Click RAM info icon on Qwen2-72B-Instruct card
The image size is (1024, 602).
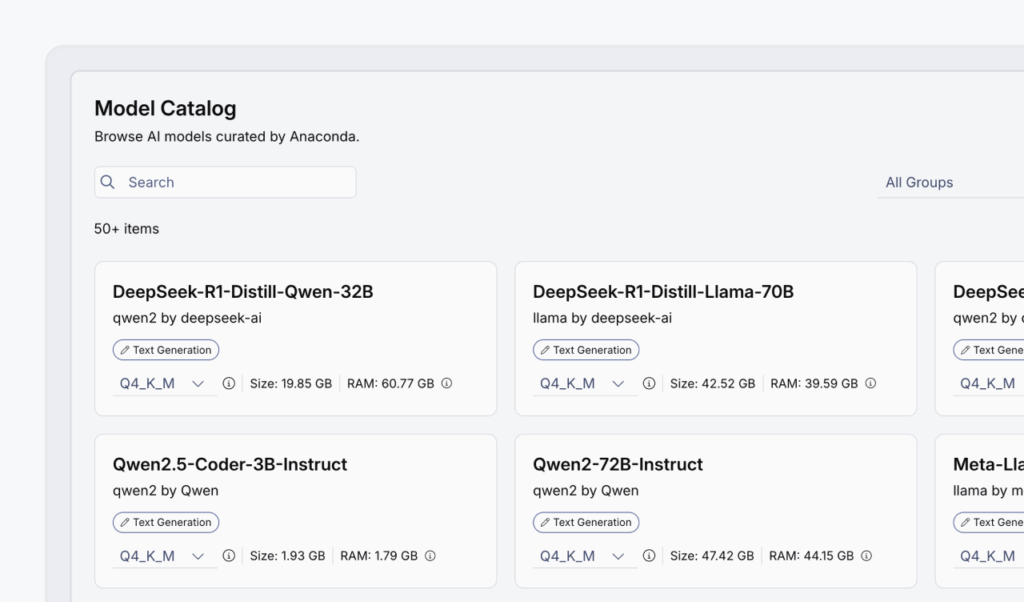[x=866, y=556]
